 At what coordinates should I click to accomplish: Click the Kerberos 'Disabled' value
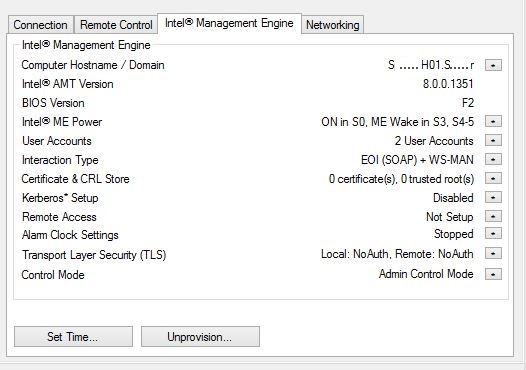point(453,198)
